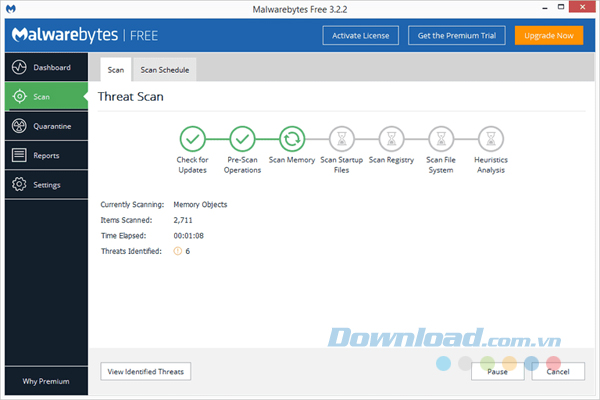Click the Activate License button
The width and height of the screenshot is (600, 400).
point(360,36)
